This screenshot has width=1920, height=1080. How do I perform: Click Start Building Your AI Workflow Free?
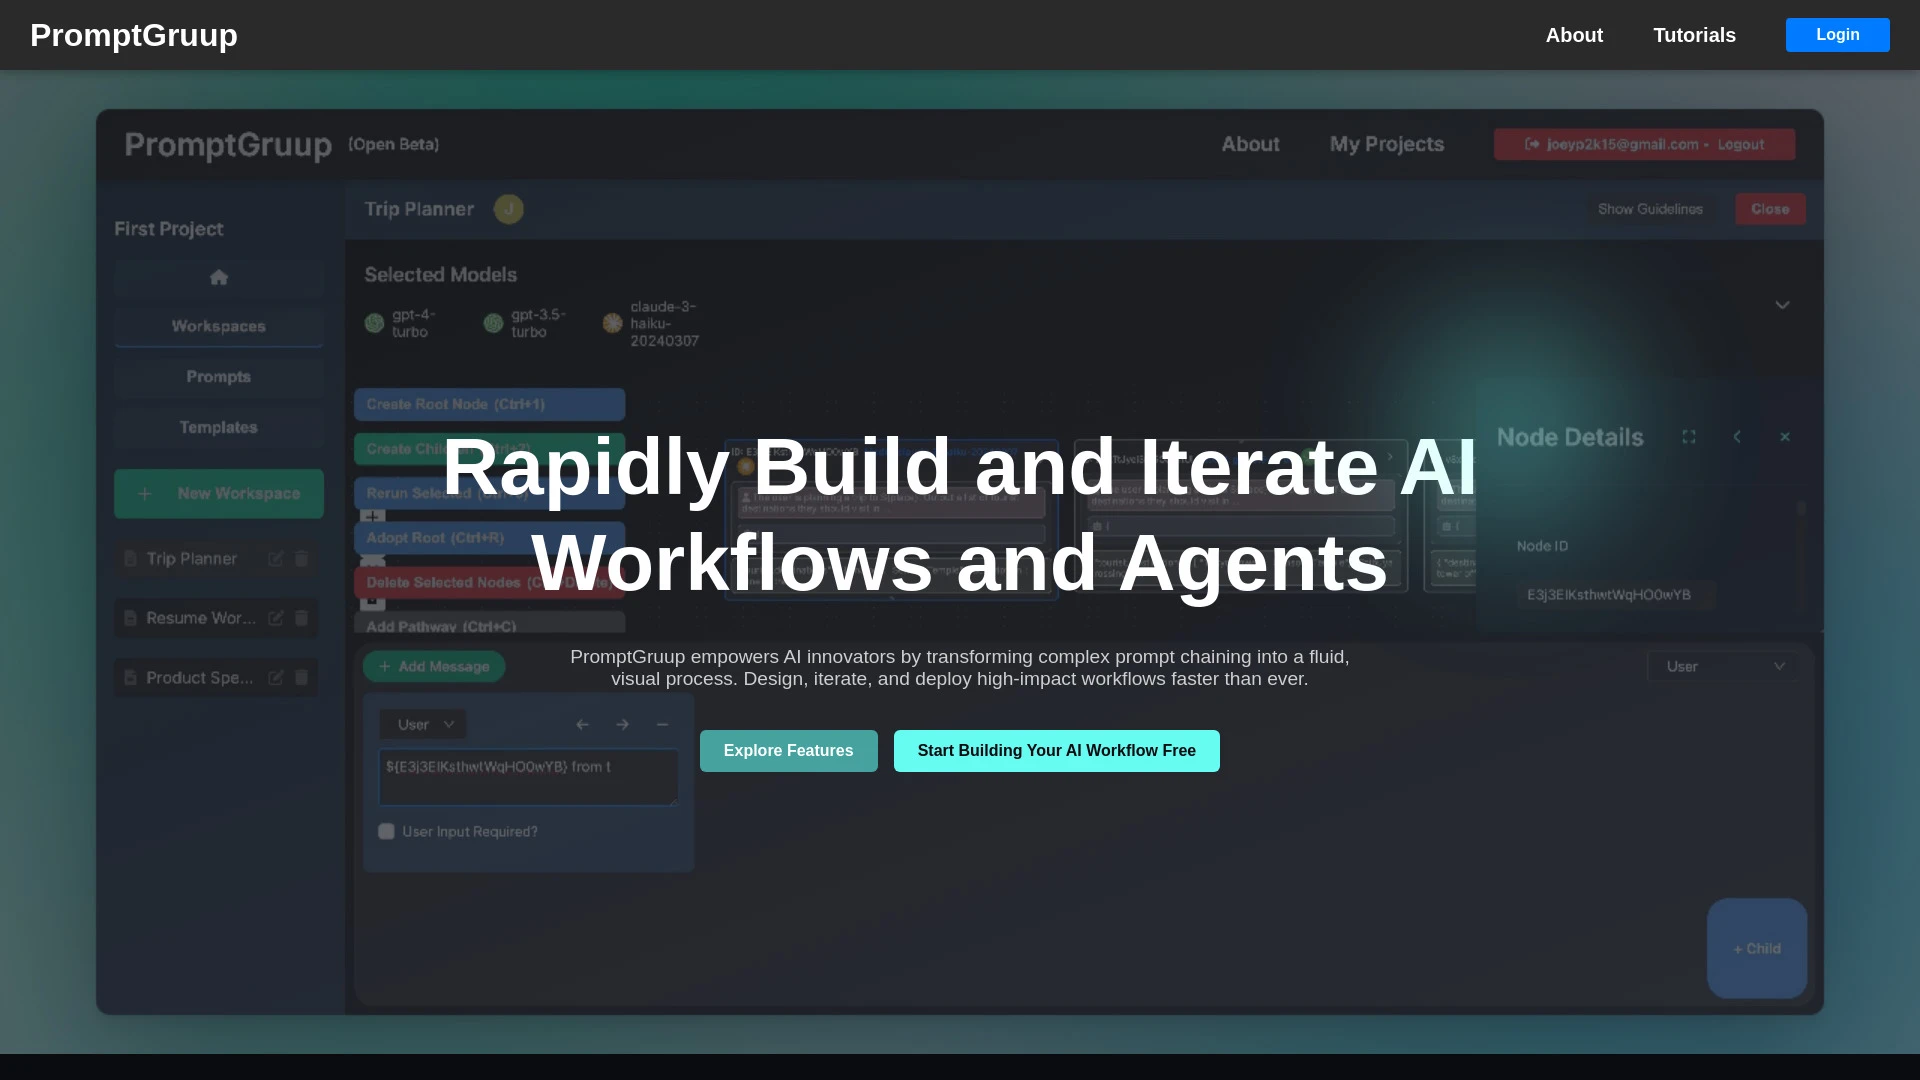(x=1056, y=750)
